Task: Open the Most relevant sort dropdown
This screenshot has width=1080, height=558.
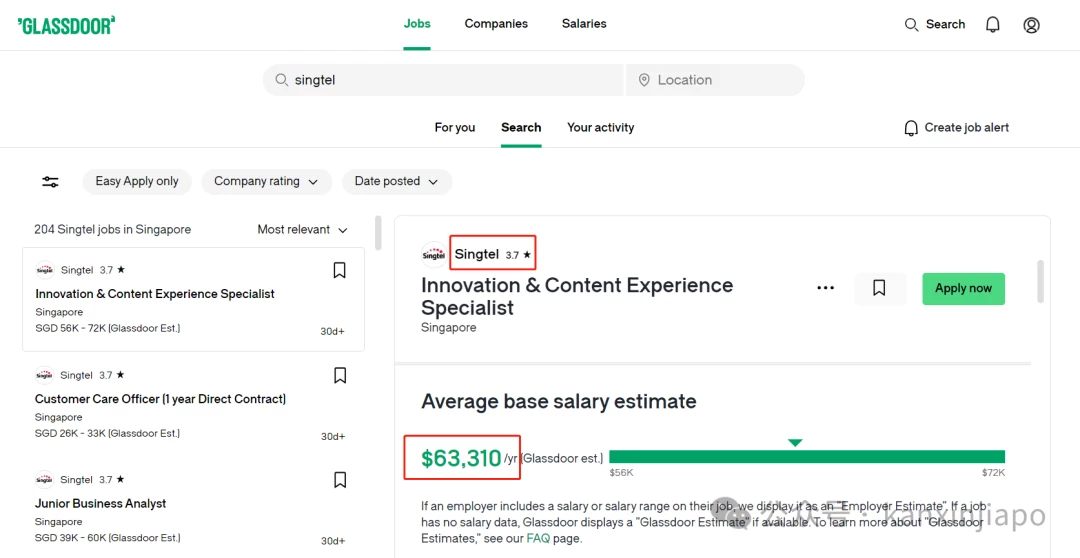Action: coord(302,229)
